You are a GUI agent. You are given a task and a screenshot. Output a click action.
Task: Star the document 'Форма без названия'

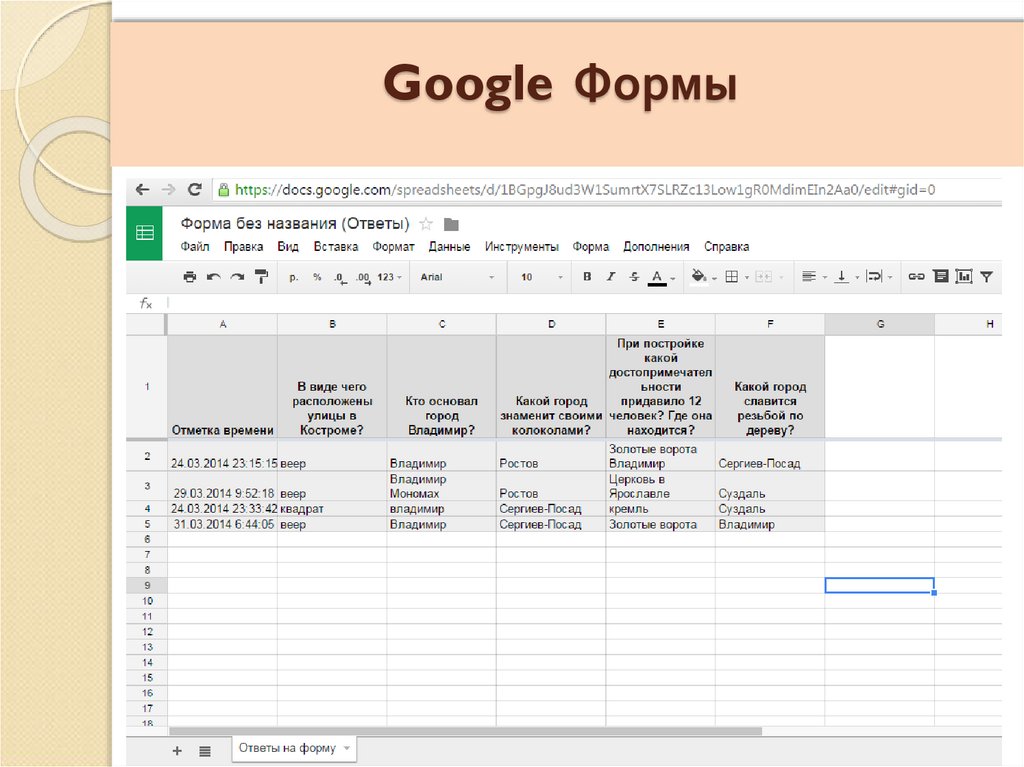(426, 224)
